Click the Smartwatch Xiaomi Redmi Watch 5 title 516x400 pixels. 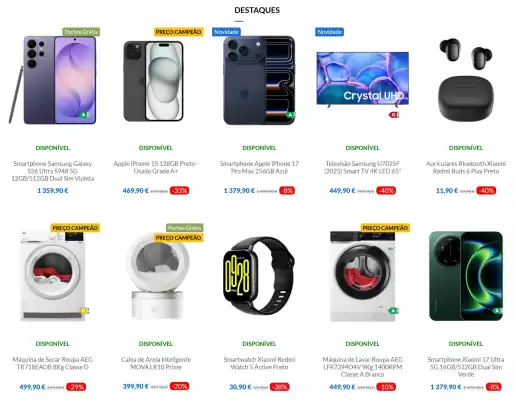click(x=259, y=363)
